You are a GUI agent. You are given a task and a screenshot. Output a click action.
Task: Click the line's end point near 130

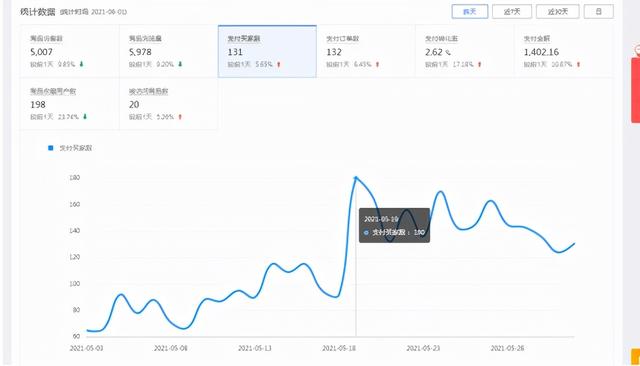(574, 244)
